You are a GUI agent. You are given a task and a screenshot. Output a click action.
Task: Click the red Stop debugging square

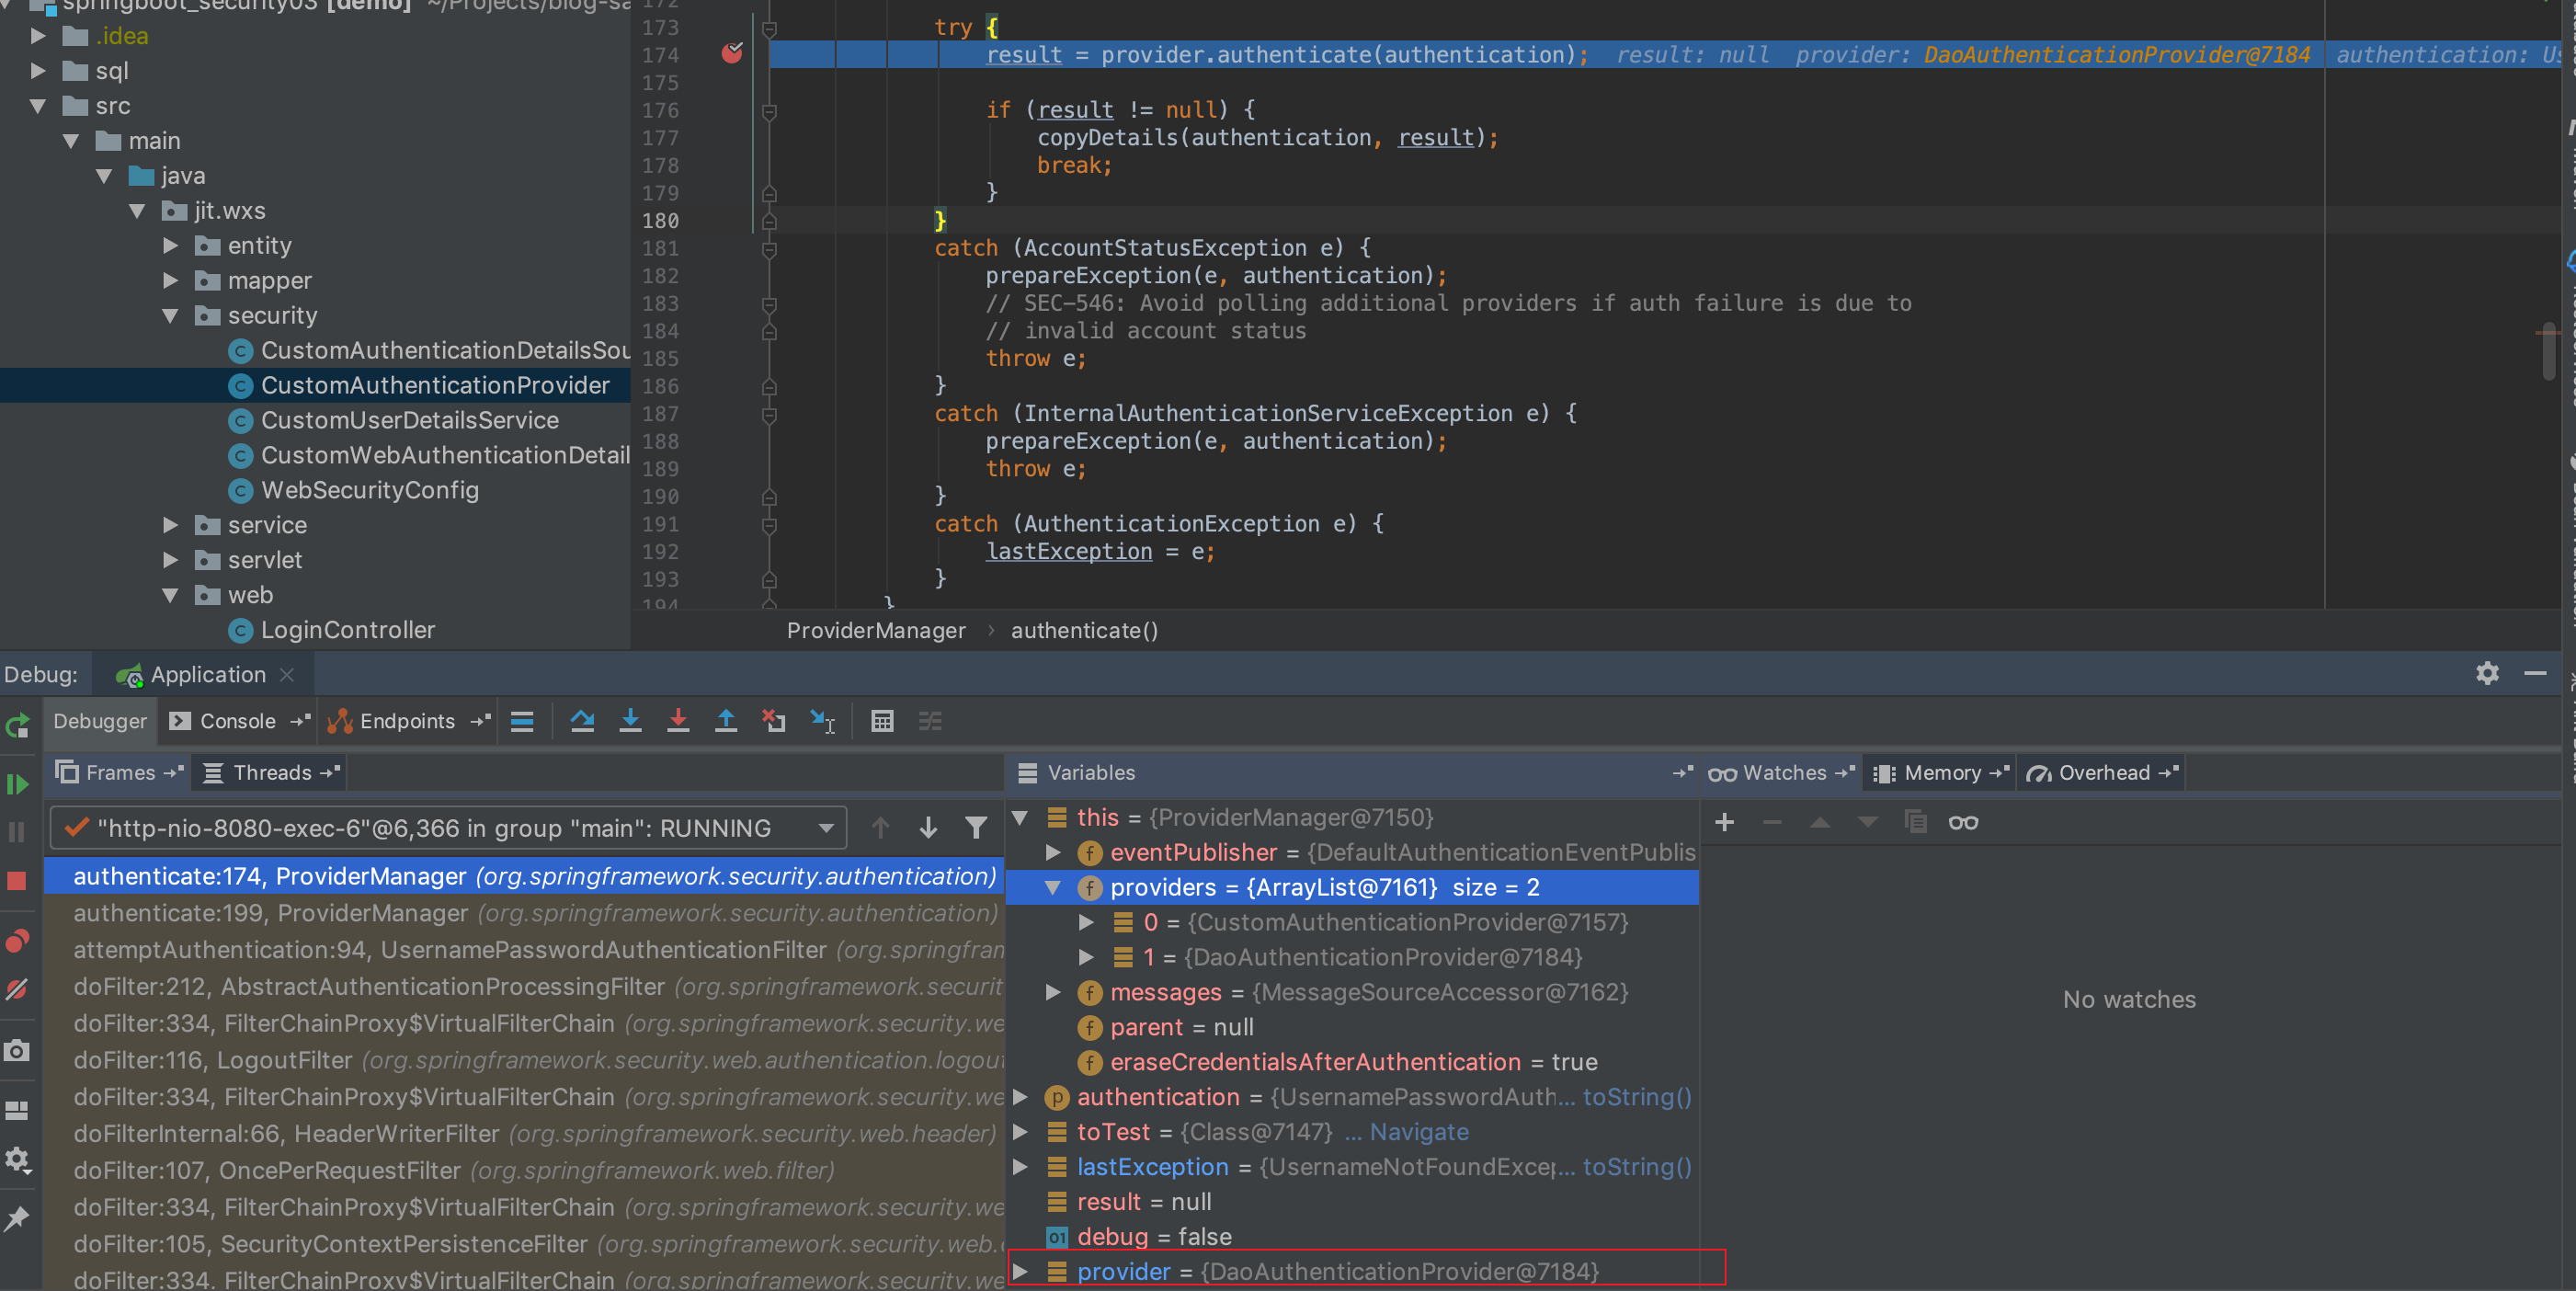click(17, 881)
